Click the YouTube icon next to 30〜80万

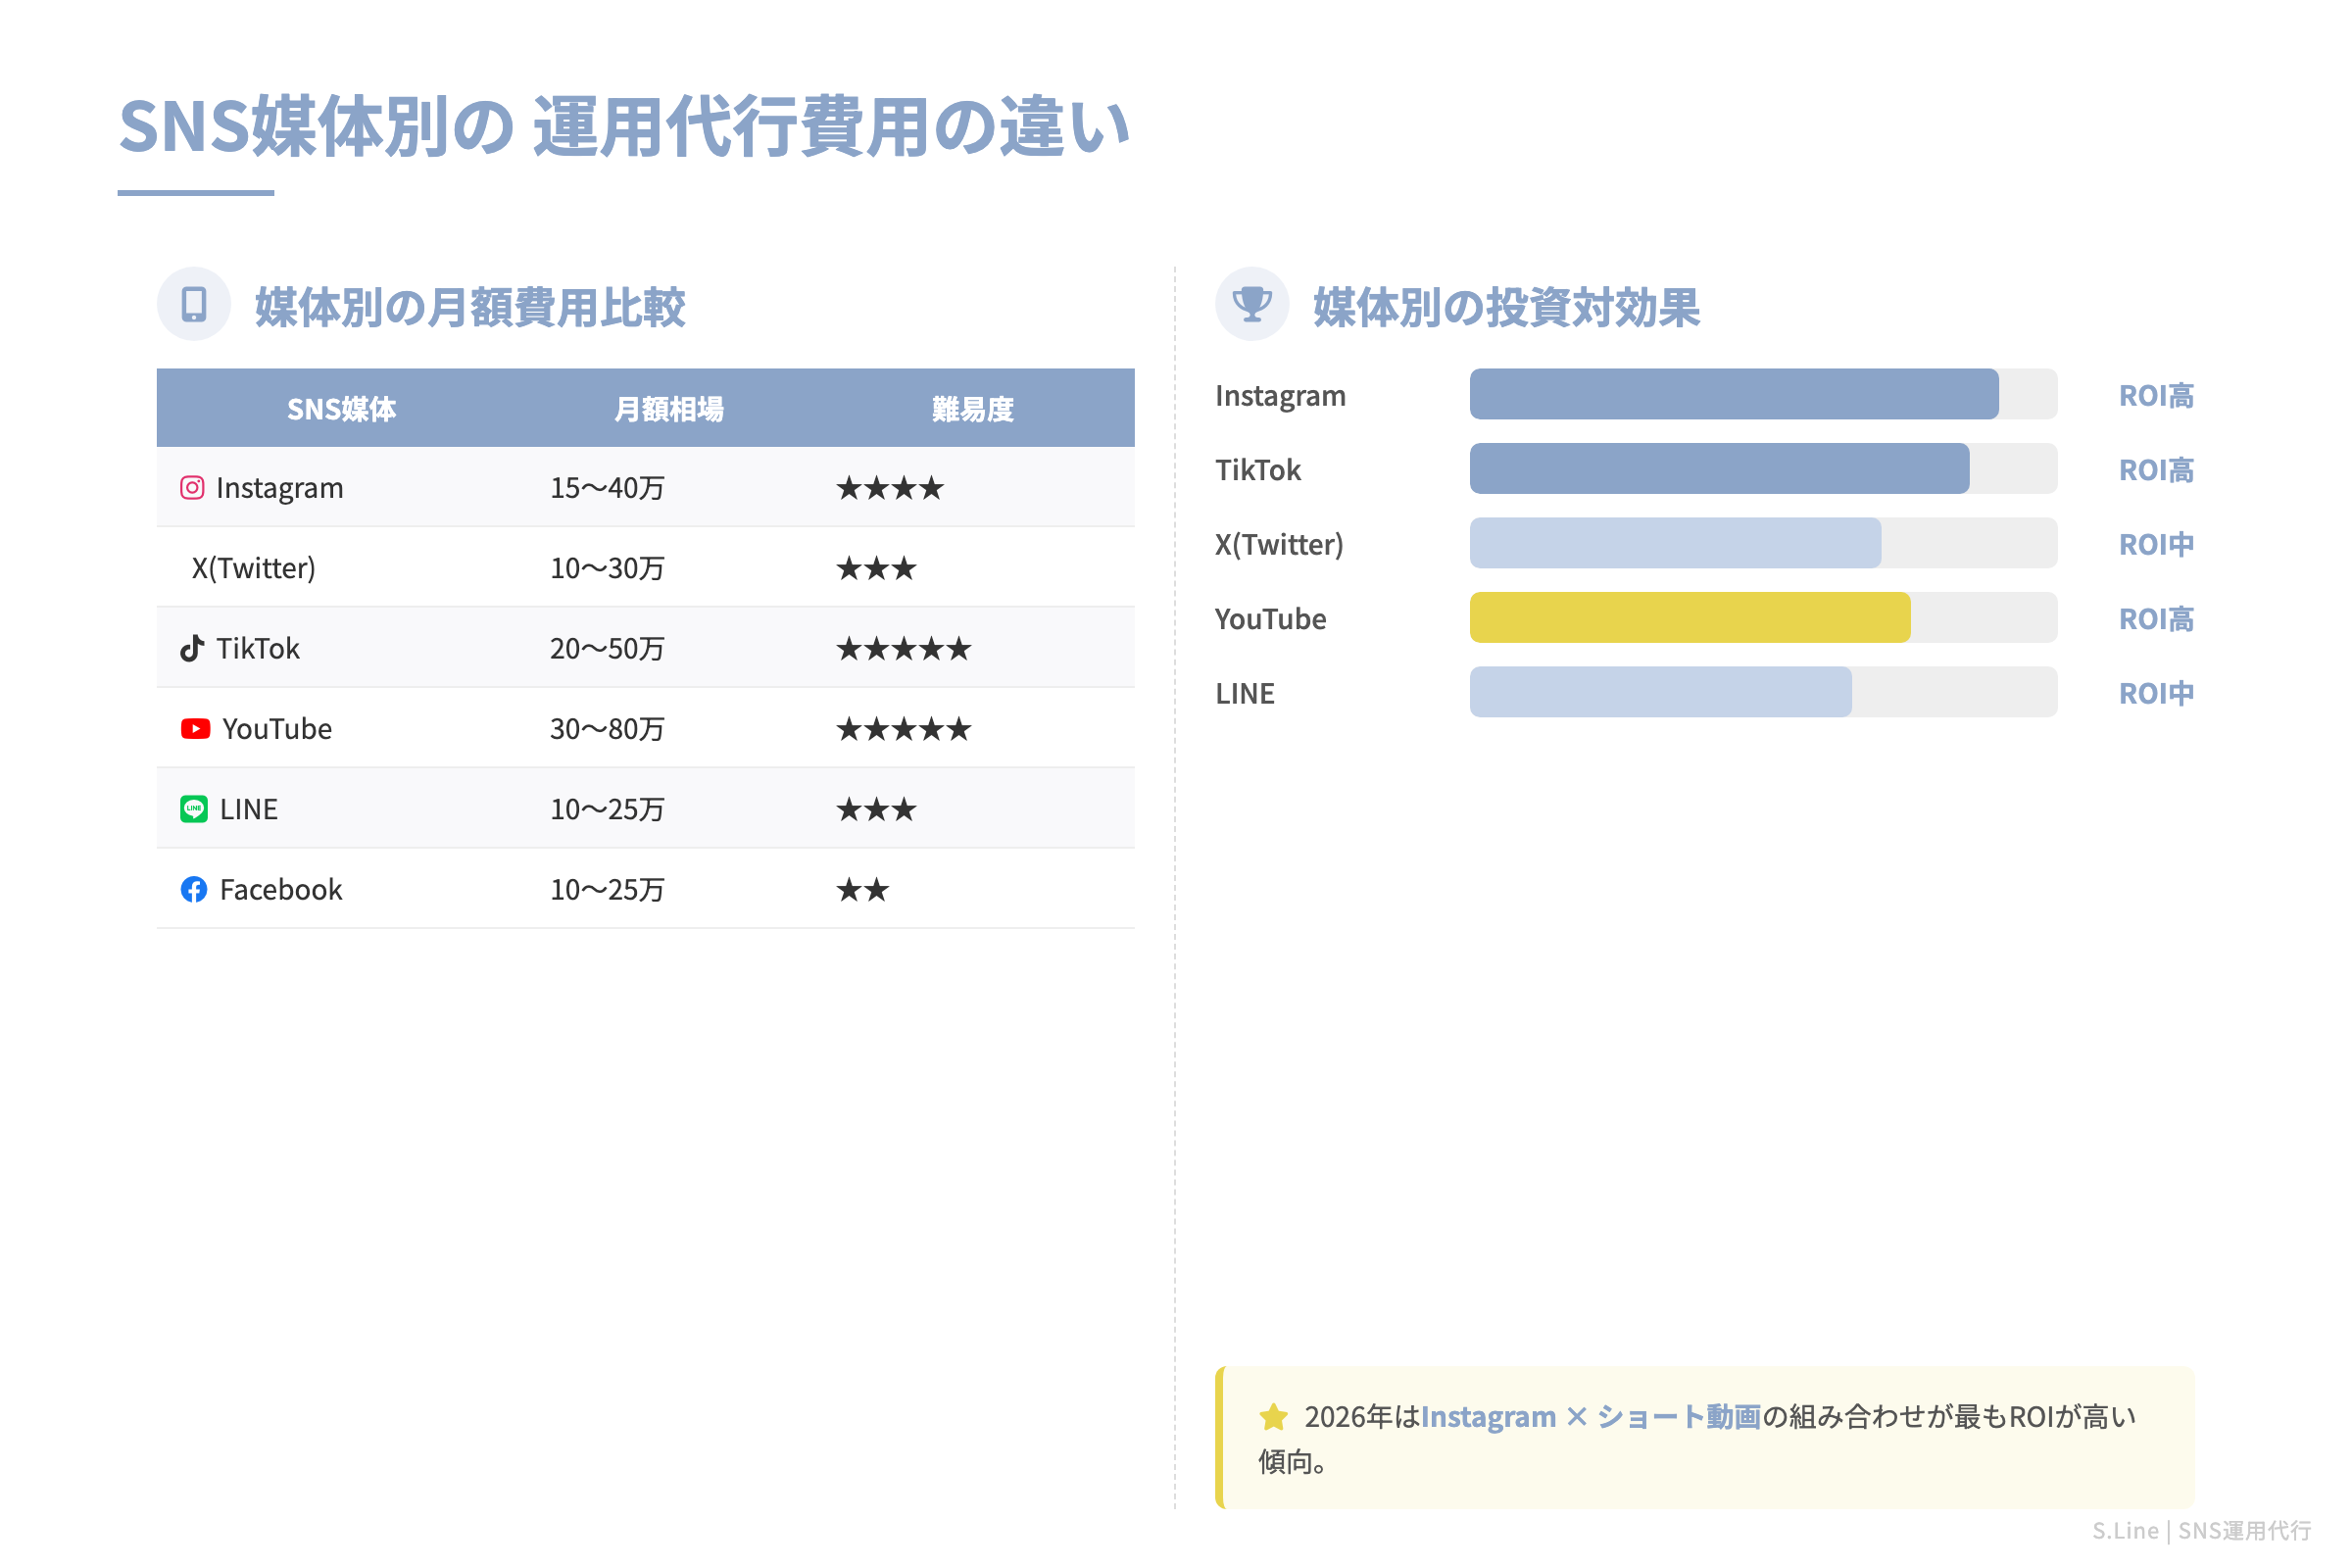[x=194, y=728]
